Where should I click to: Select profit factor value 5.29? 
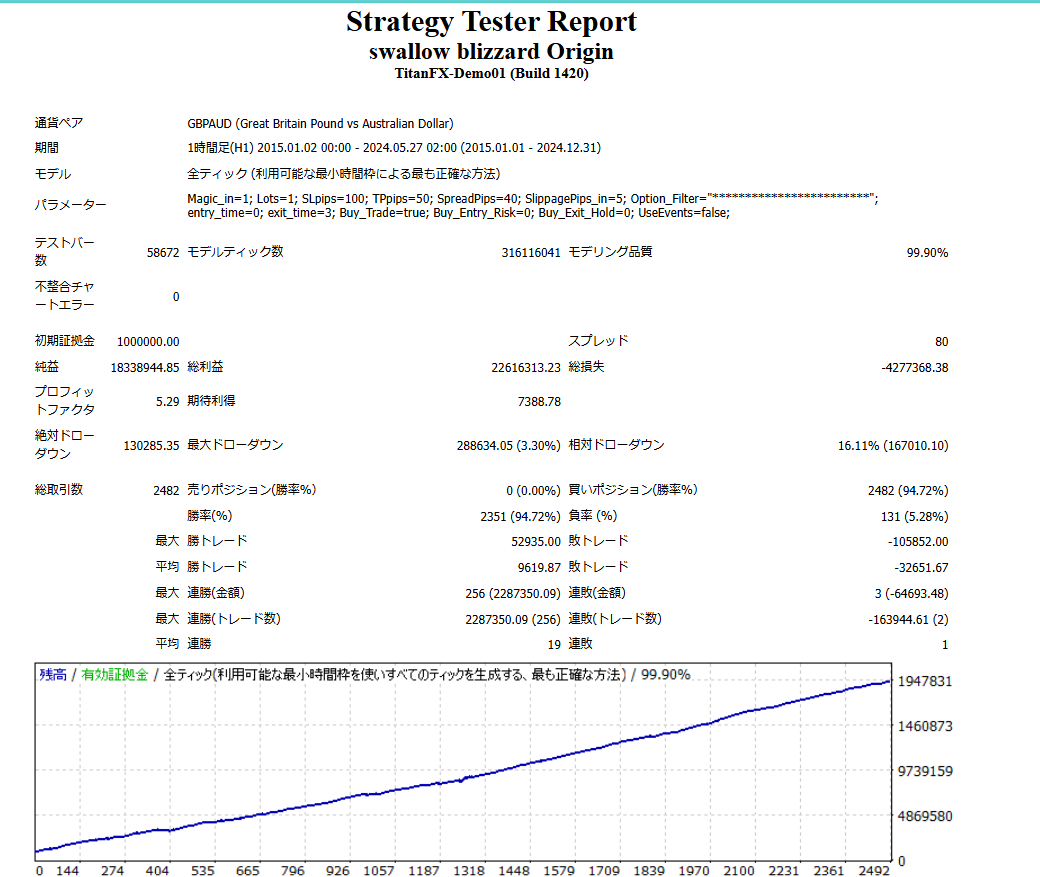pos(168,402)
